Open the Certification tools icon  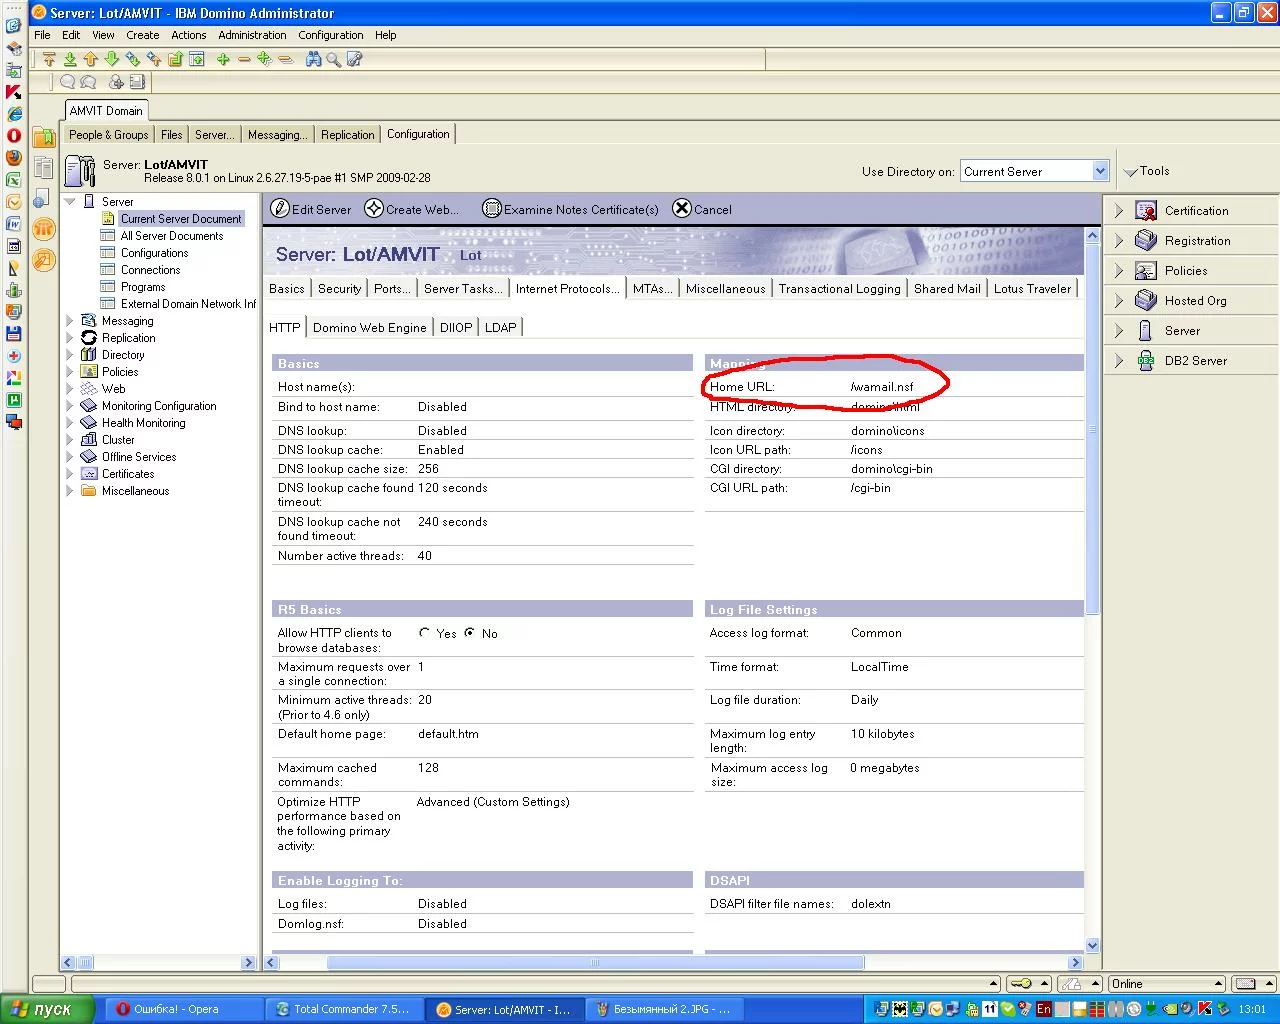point(1146,211)
